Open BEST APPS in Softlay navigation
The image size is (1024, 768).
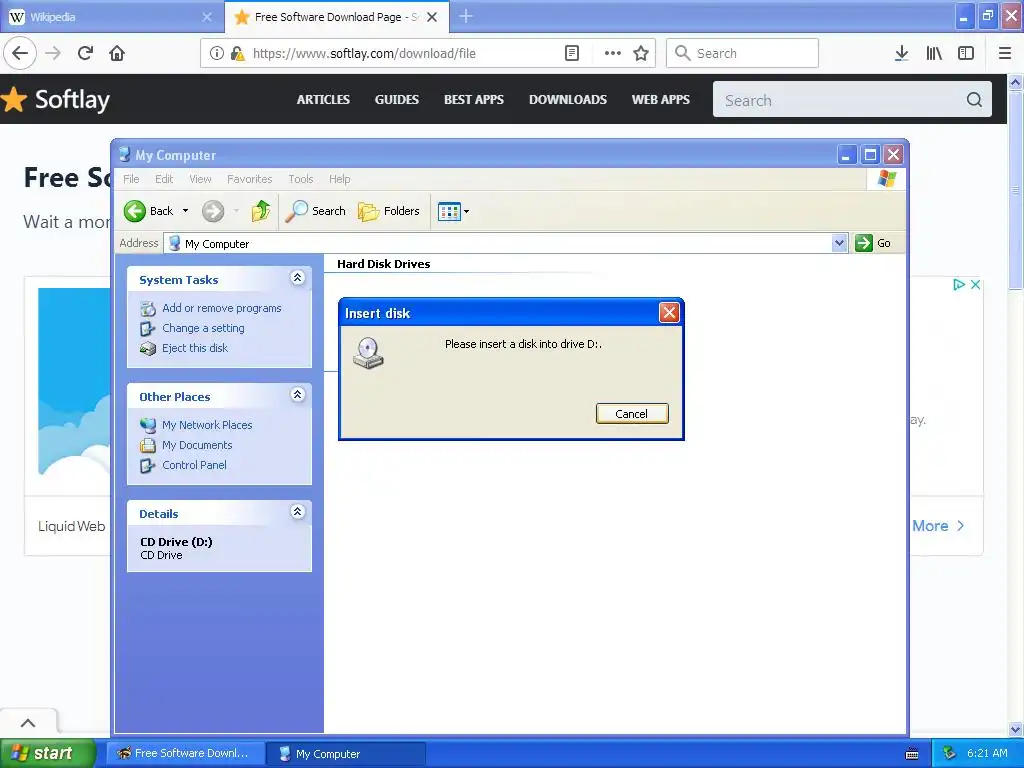[473, 99]
